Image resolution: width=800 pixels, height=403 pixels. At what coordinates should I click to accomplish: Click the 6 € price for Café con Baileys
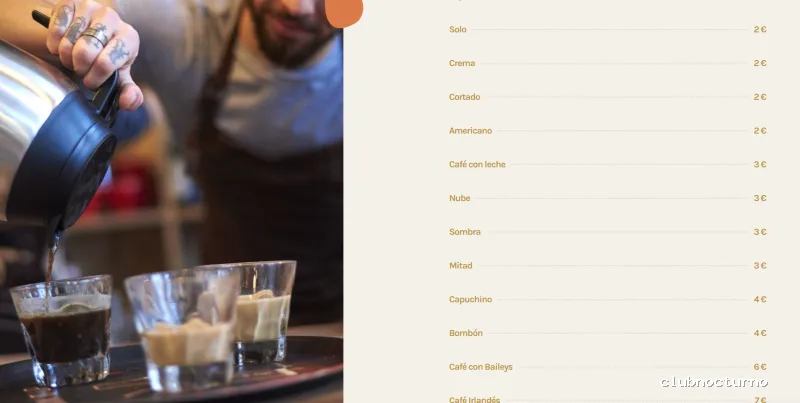pos(760,367)
